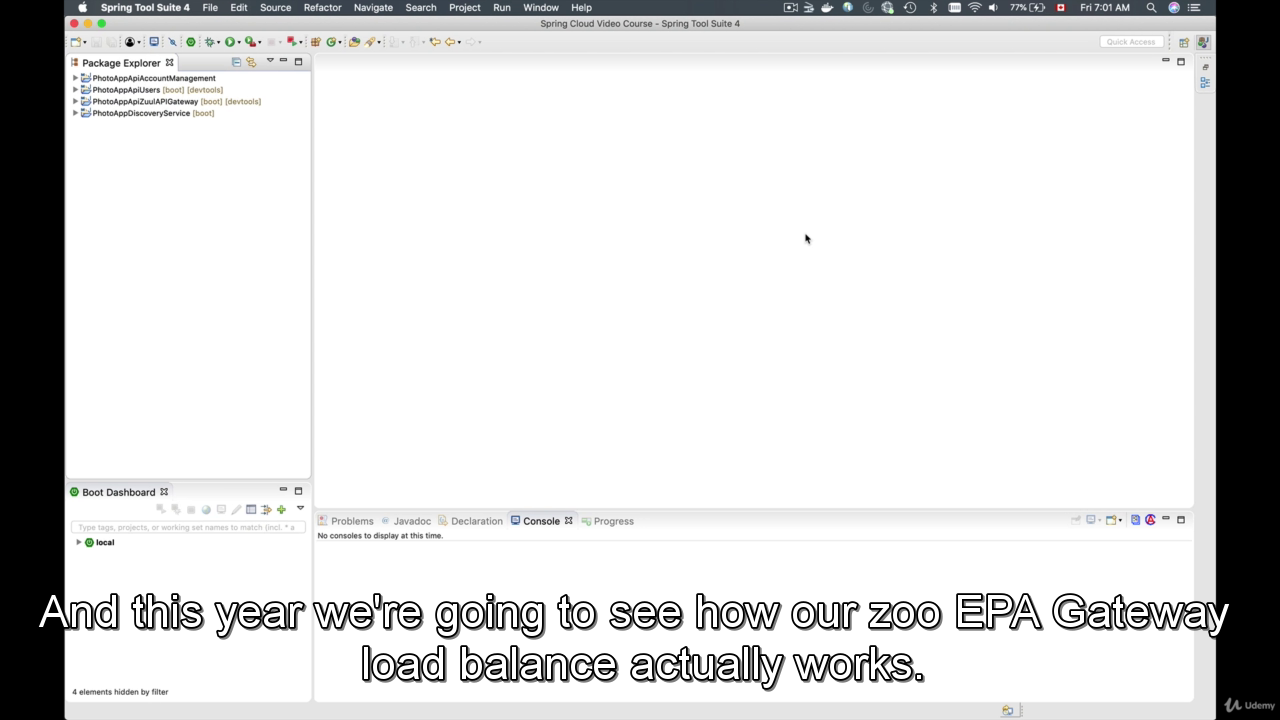This screenshot has width=1280, height=720.
Task: Click the External Tools run icon
Action: pyautogui.click(x=291, y=41)
